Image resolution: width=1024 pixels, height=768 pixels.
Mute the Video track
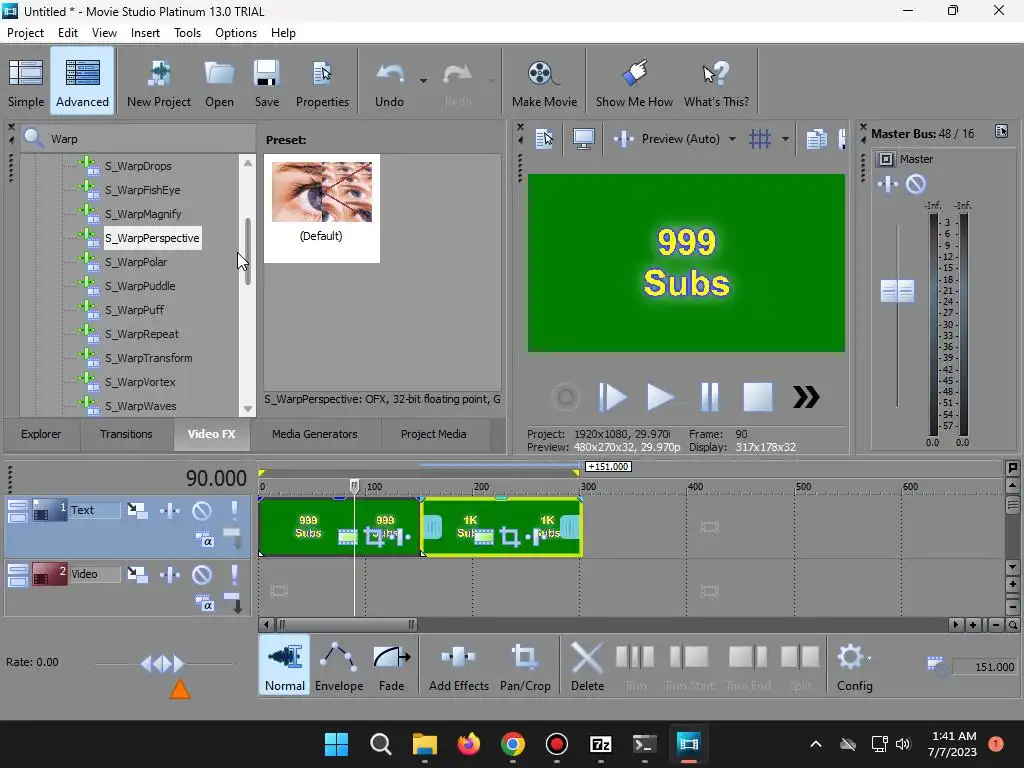tap(201, 574)
